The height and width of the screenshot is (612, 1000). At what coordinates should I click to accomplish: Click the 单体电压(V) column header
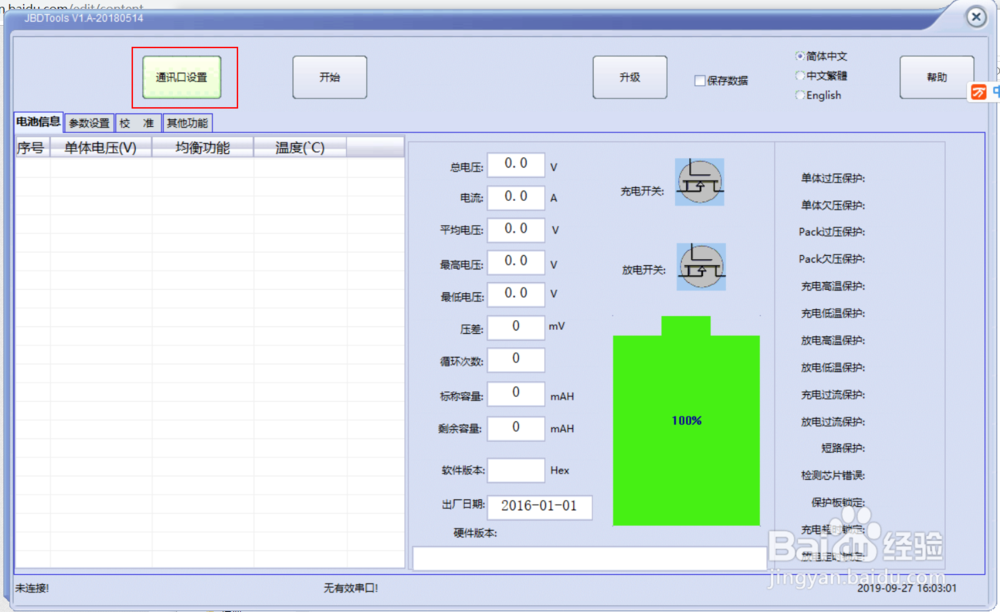coord(101,148)
